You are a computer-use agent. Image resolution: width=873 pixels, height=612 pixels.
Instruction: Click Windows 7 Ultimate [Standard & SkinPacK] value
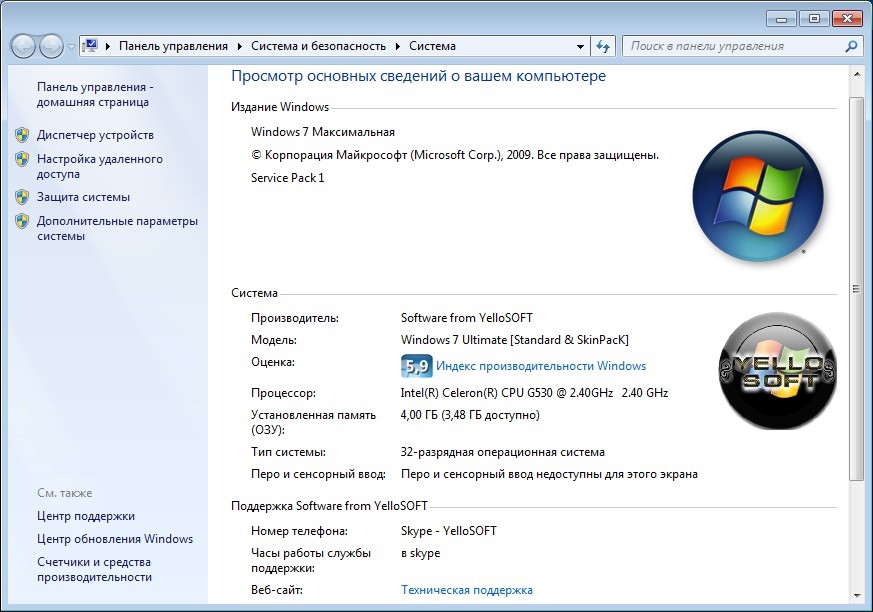click(514, 340)
